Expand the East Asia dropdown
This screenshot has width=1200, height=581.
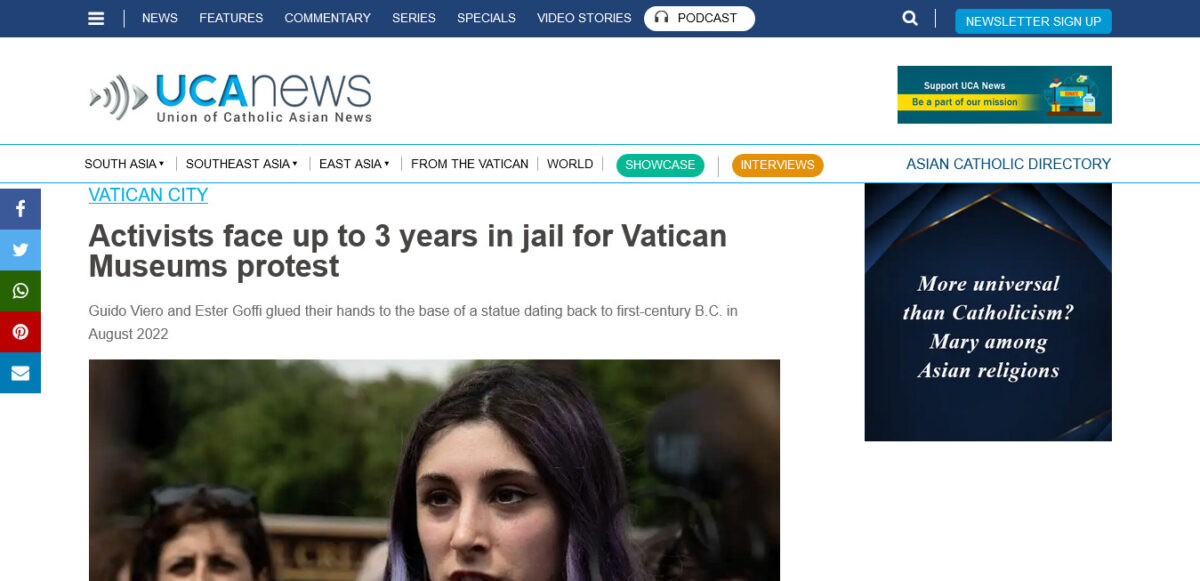tap(354, 164)
